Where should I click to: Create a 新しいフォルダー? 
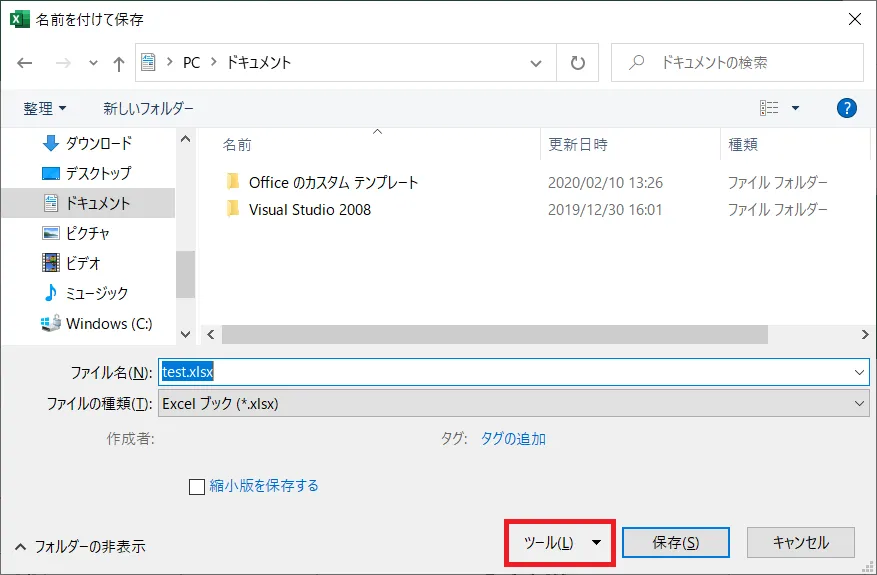(x=148, y=108)
